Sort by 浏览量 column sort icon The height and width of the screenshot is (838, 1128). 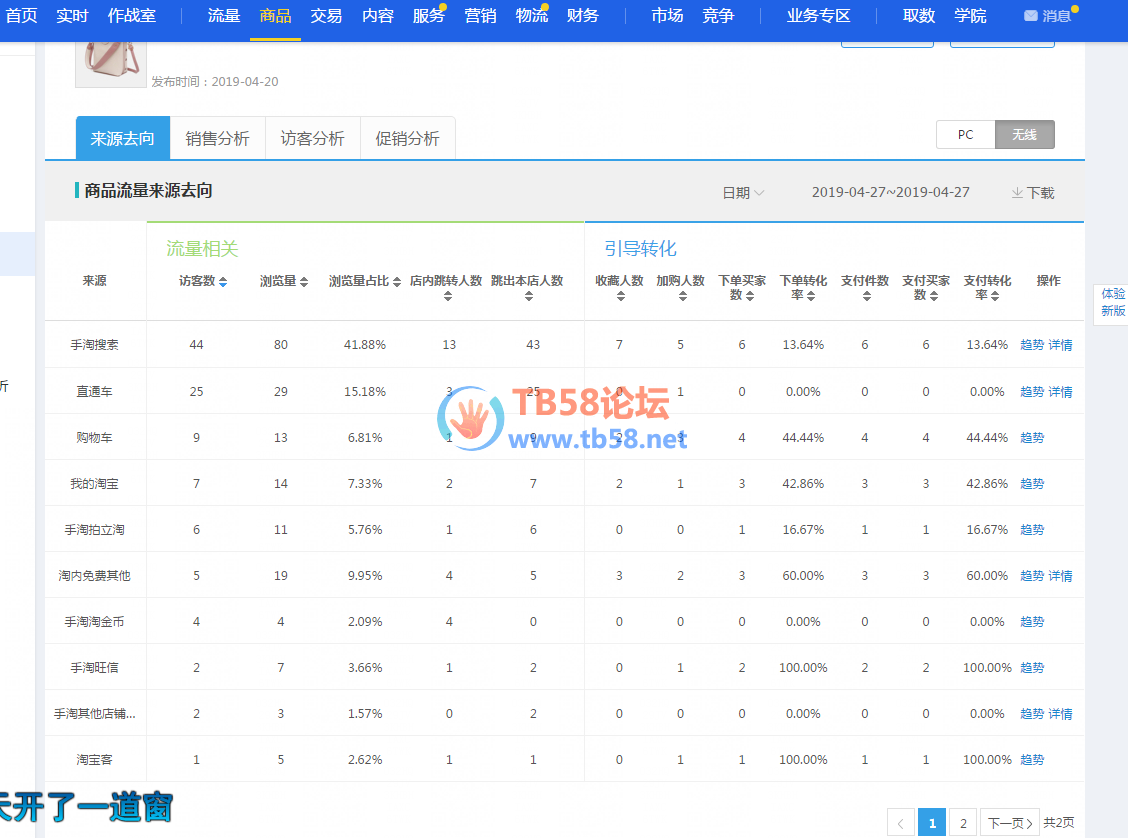tap(304, 282)
